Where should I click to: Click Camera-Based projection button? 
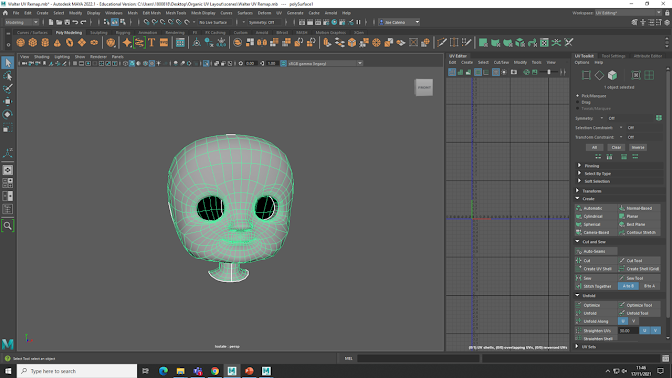[596, 232]
